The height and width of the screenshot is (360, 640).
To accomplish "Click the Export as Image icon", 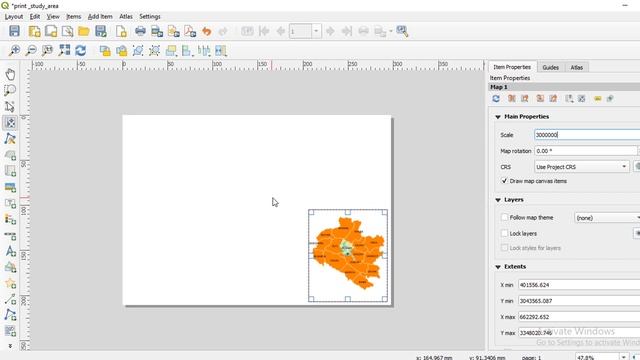I will coord(157,31).
